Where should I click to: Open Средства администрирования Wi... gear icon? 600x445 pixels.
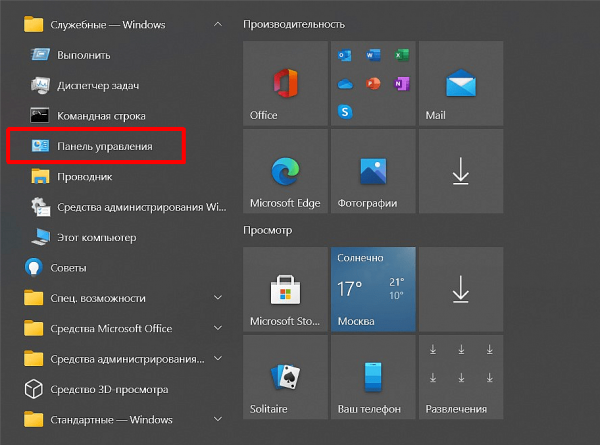41,207
